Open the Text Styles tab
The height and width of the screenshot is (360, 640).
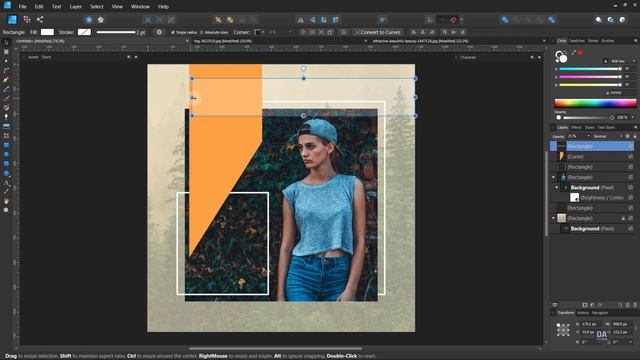click(x=606, y=127)
